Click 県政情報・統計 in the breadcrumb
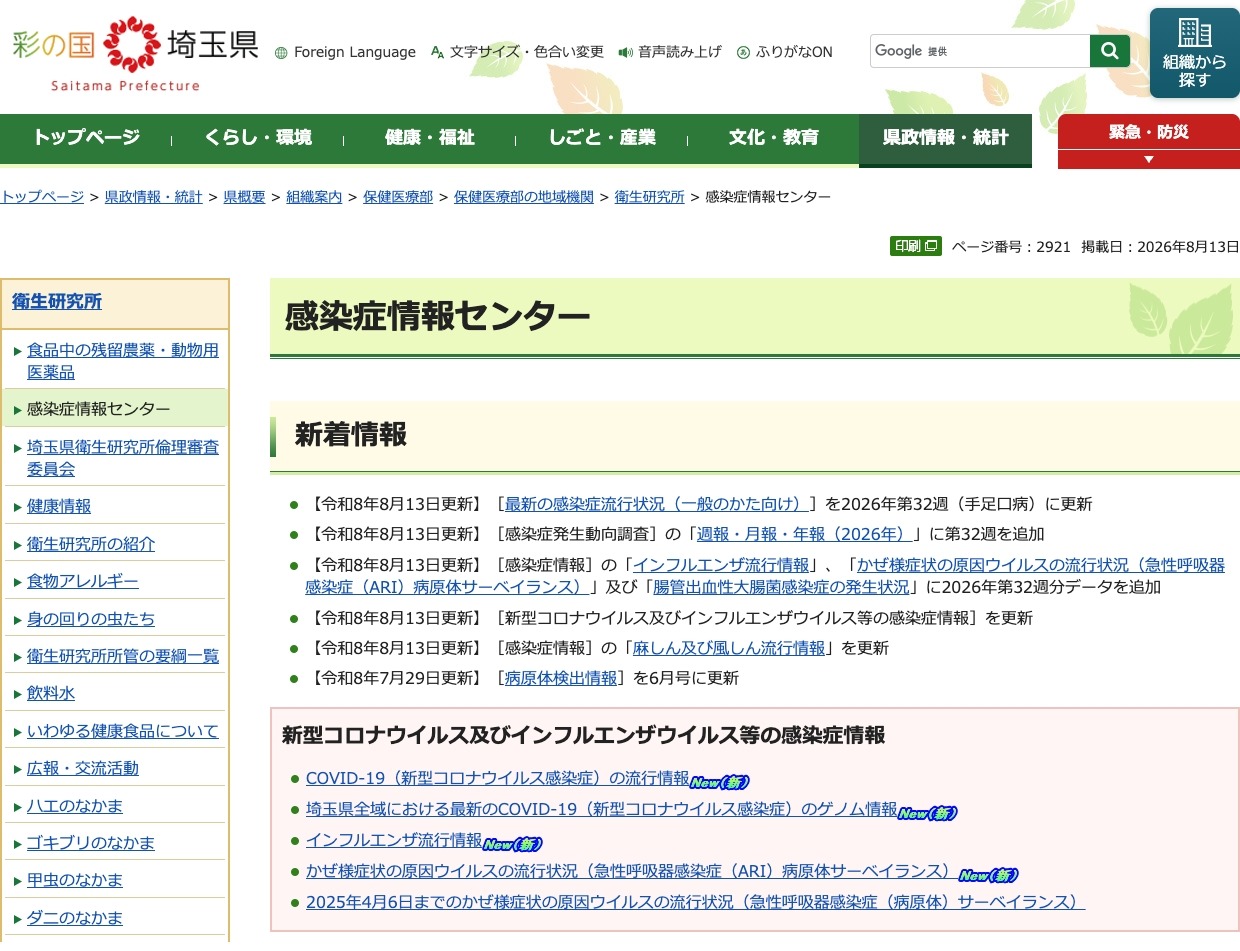This screenshot has height=951, width=1240. click(x=153, y=197)
